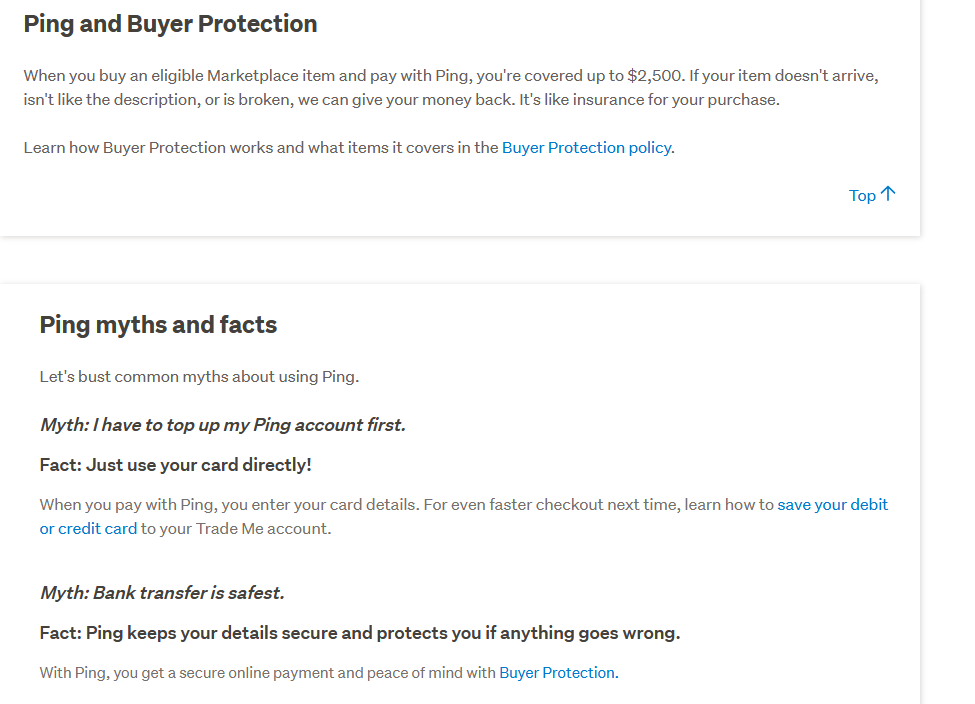Viewport: 975px width, 704px height.
Task: Click the $2,500 coverage amount
Action: tap(654, 75)
